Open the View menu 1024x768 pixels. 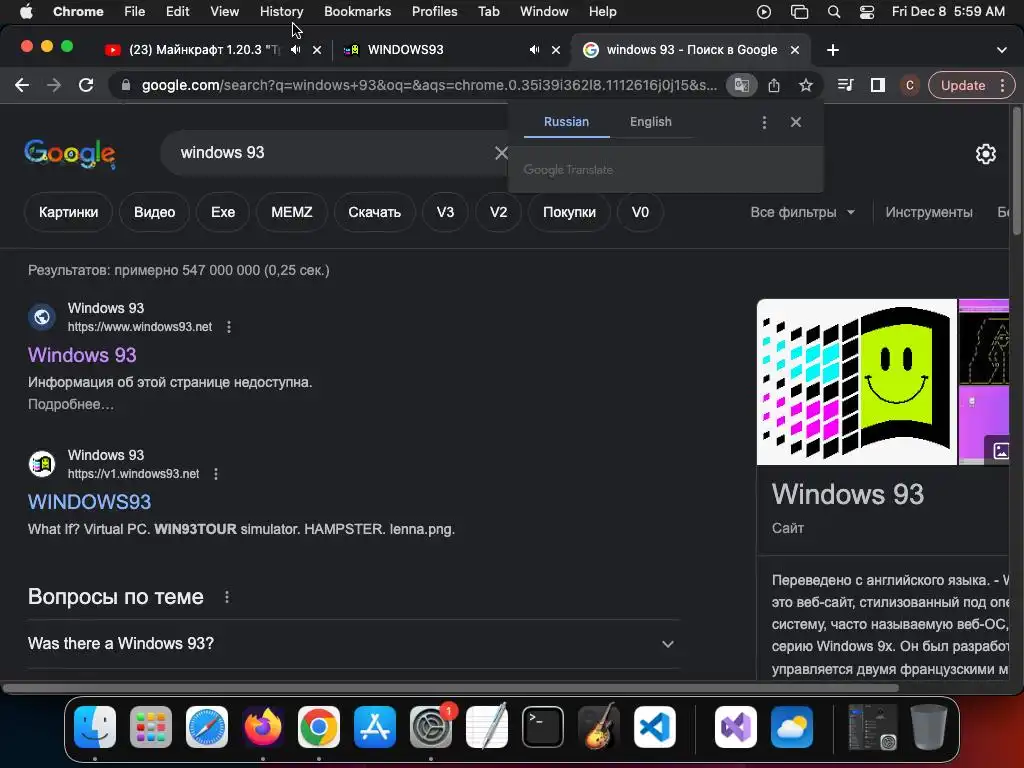point(224,11)
